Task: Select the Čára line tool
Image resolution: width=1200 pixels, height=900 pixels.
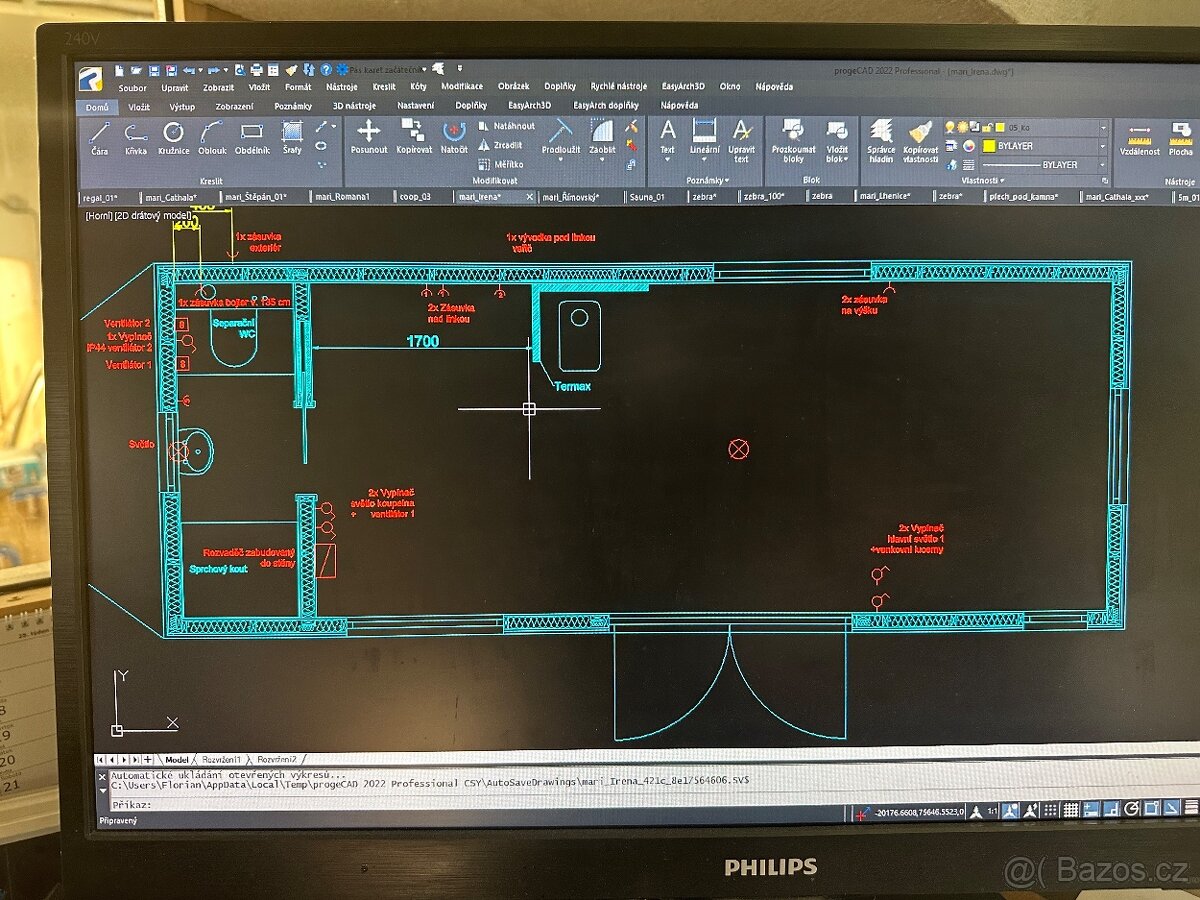Action: (x=100, y=136)
